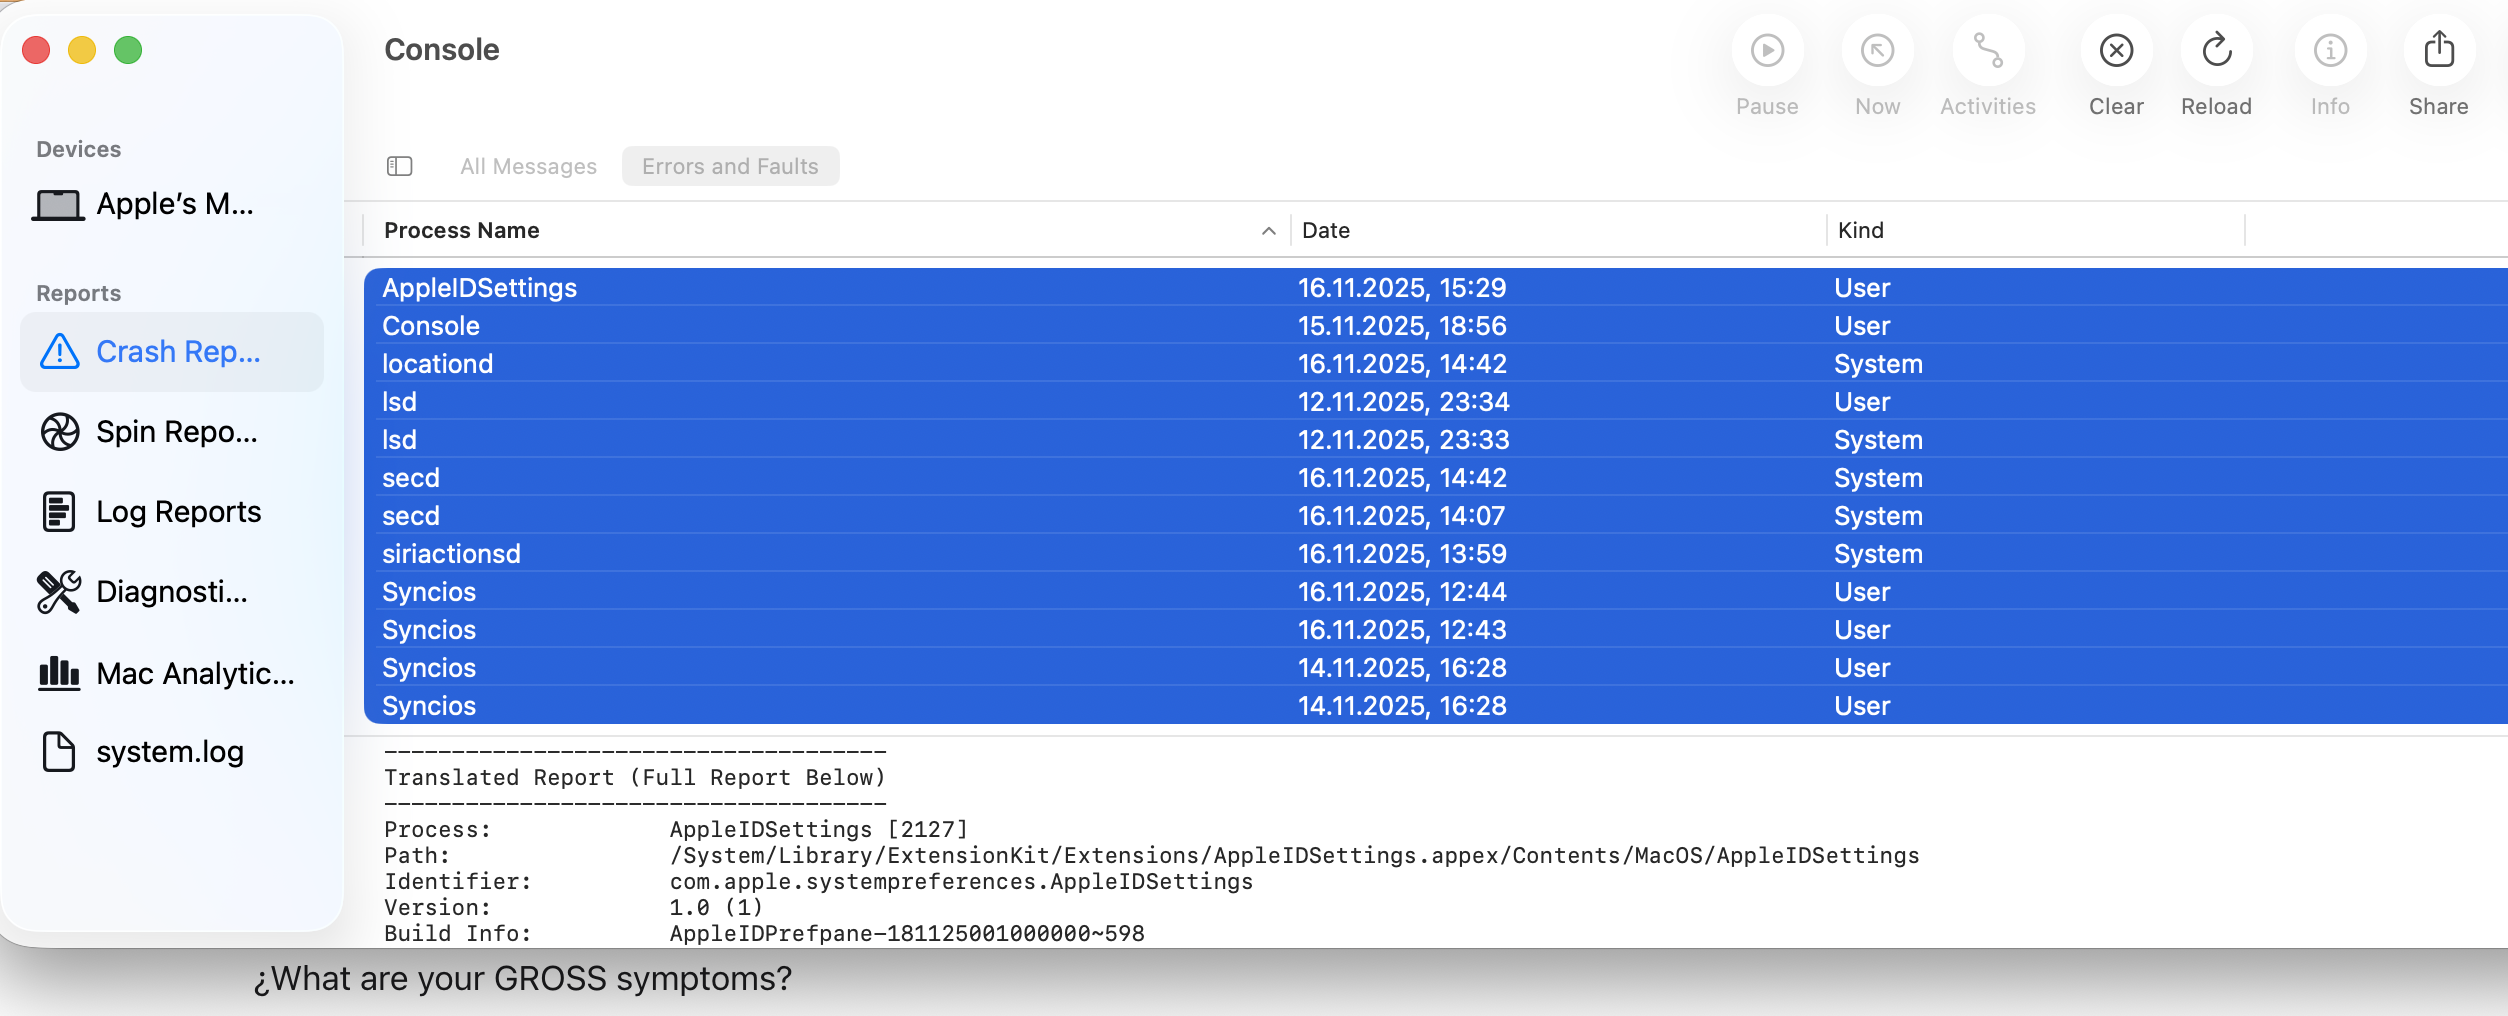Viewport: 2508px width, 1016px height.
Task: Click the Process line 'AppleIDSettings [2127]'
Action: coord(819,830)
